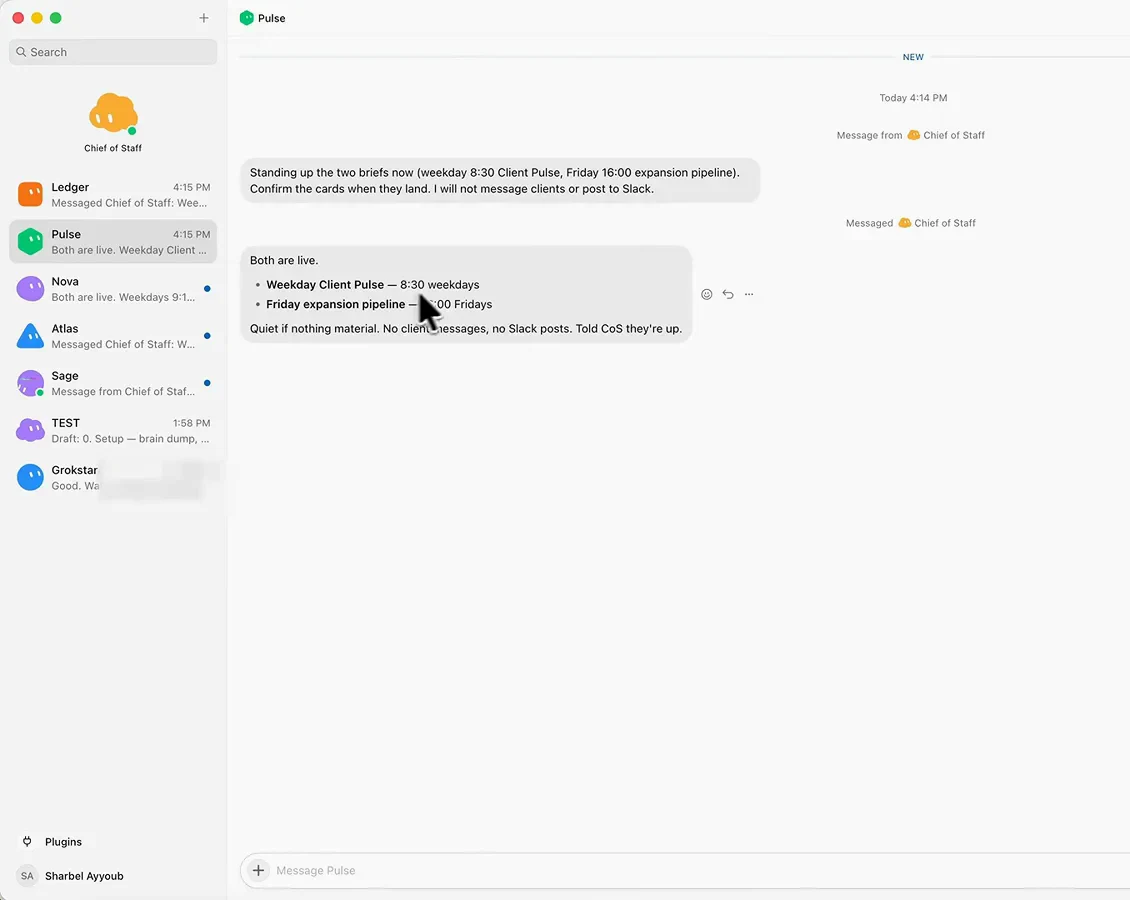1130x900 pixels.
Task: Open the Ledger conversation
Action: point(113,195)
